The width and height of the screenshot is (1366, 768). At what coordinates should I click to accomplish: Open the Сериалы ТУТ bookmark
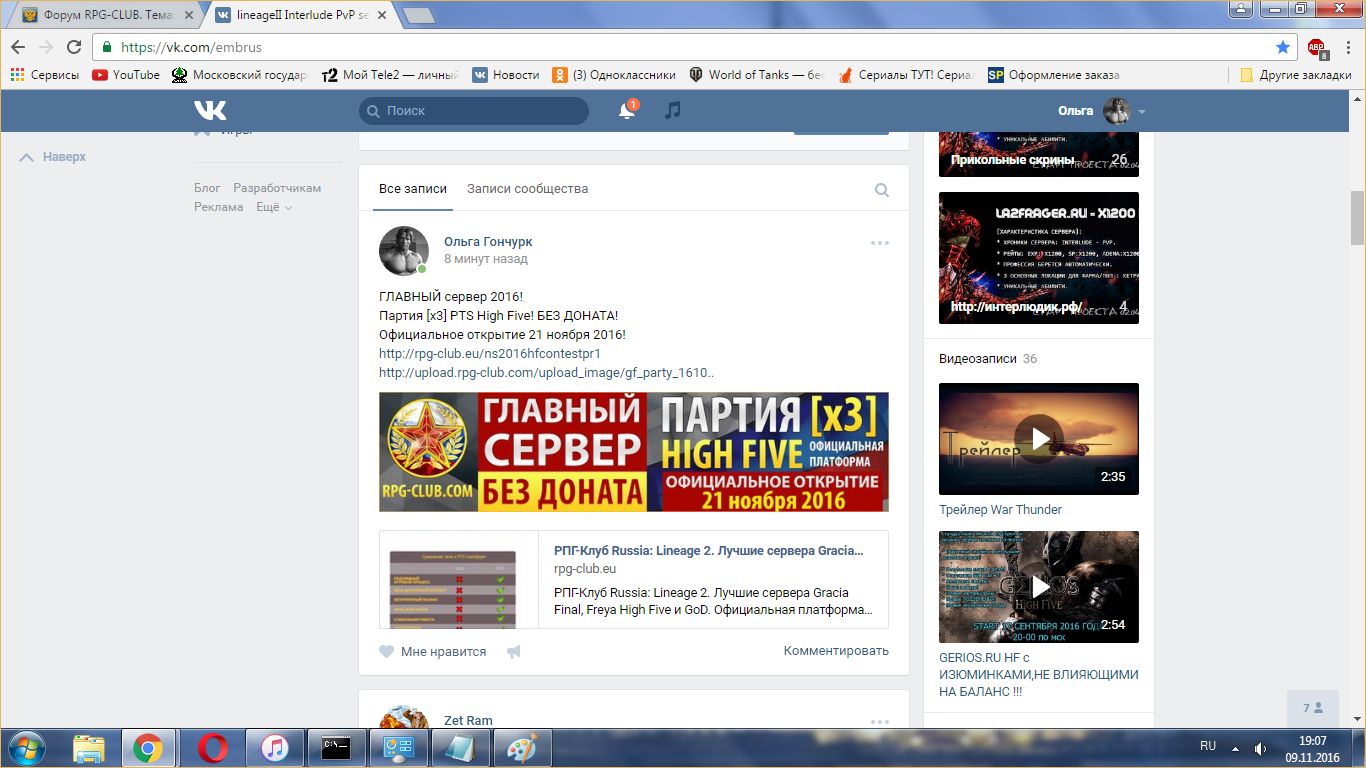906,75
